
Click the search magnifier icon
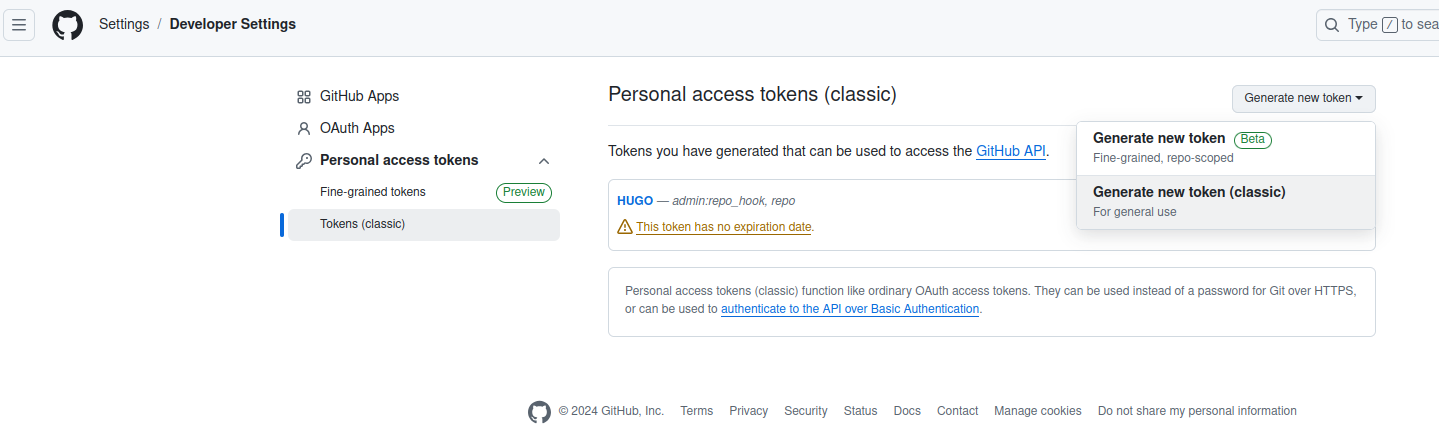[x=1332, y=25]
